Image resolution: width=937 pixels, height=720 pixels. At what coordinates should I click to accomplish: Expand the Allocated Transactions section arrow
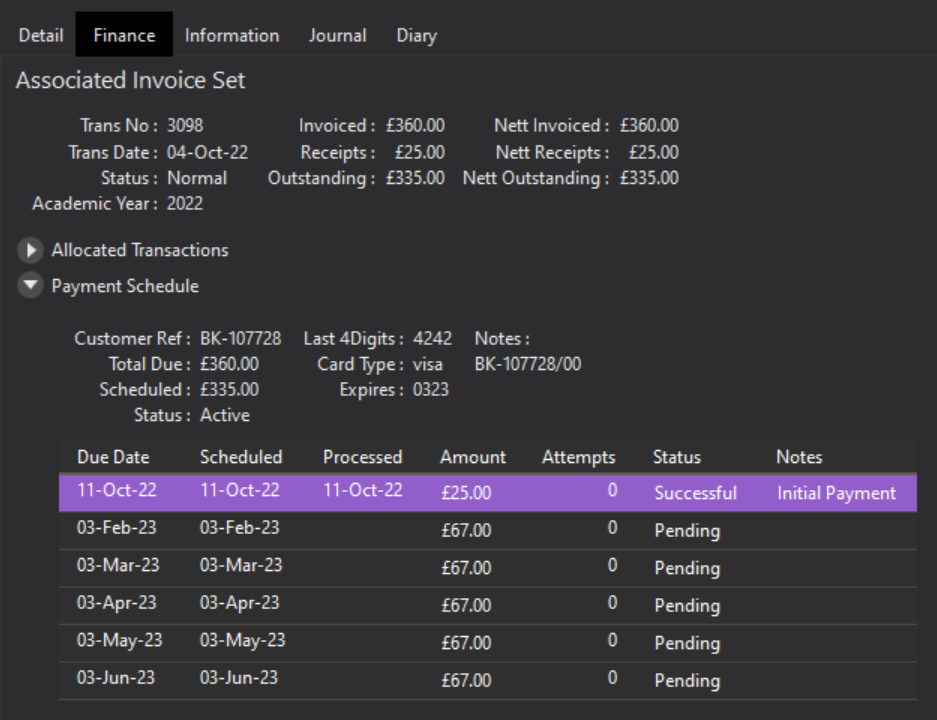click(x=30, y=250)
